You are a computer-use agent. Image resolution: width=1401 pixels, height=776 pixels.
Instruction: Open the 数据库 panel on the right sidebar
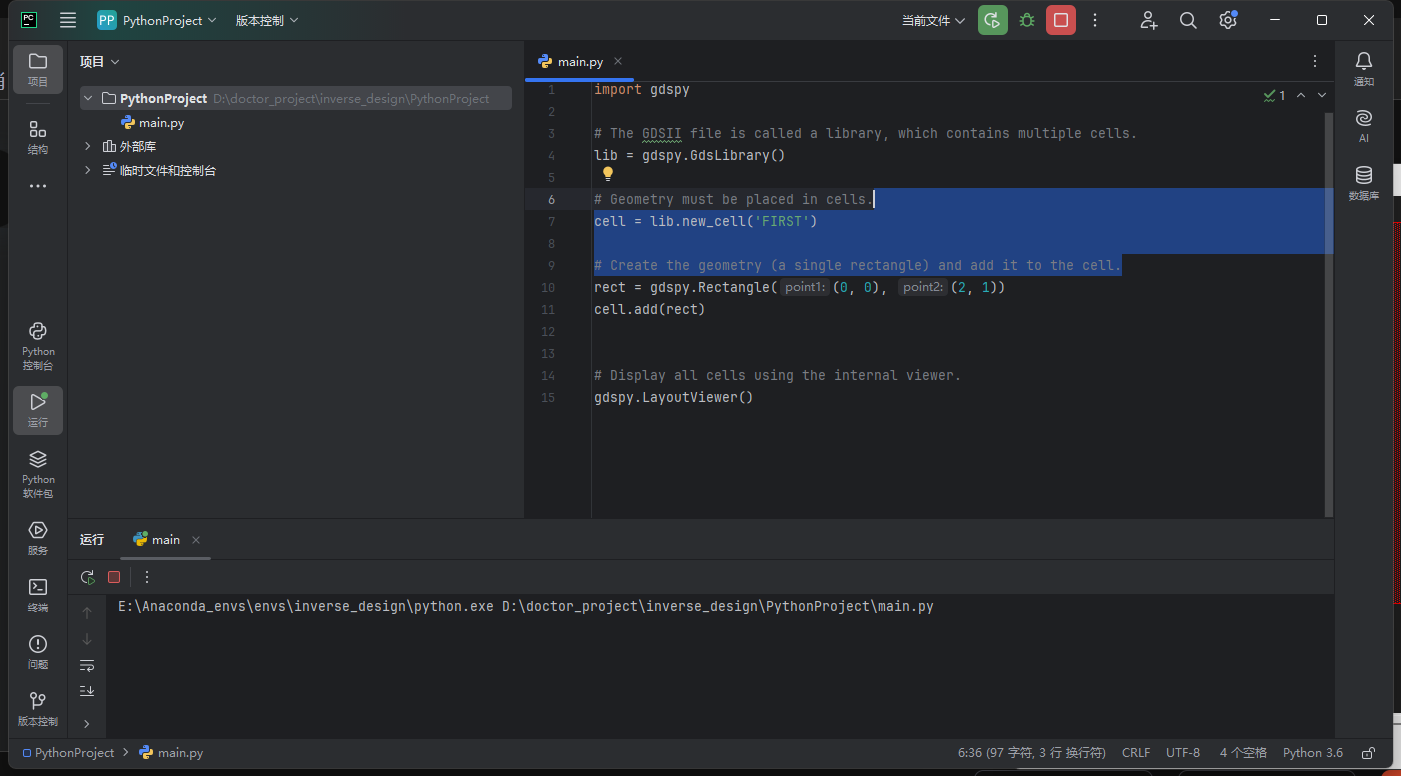pyautogui.click(x=1363, y=182)
